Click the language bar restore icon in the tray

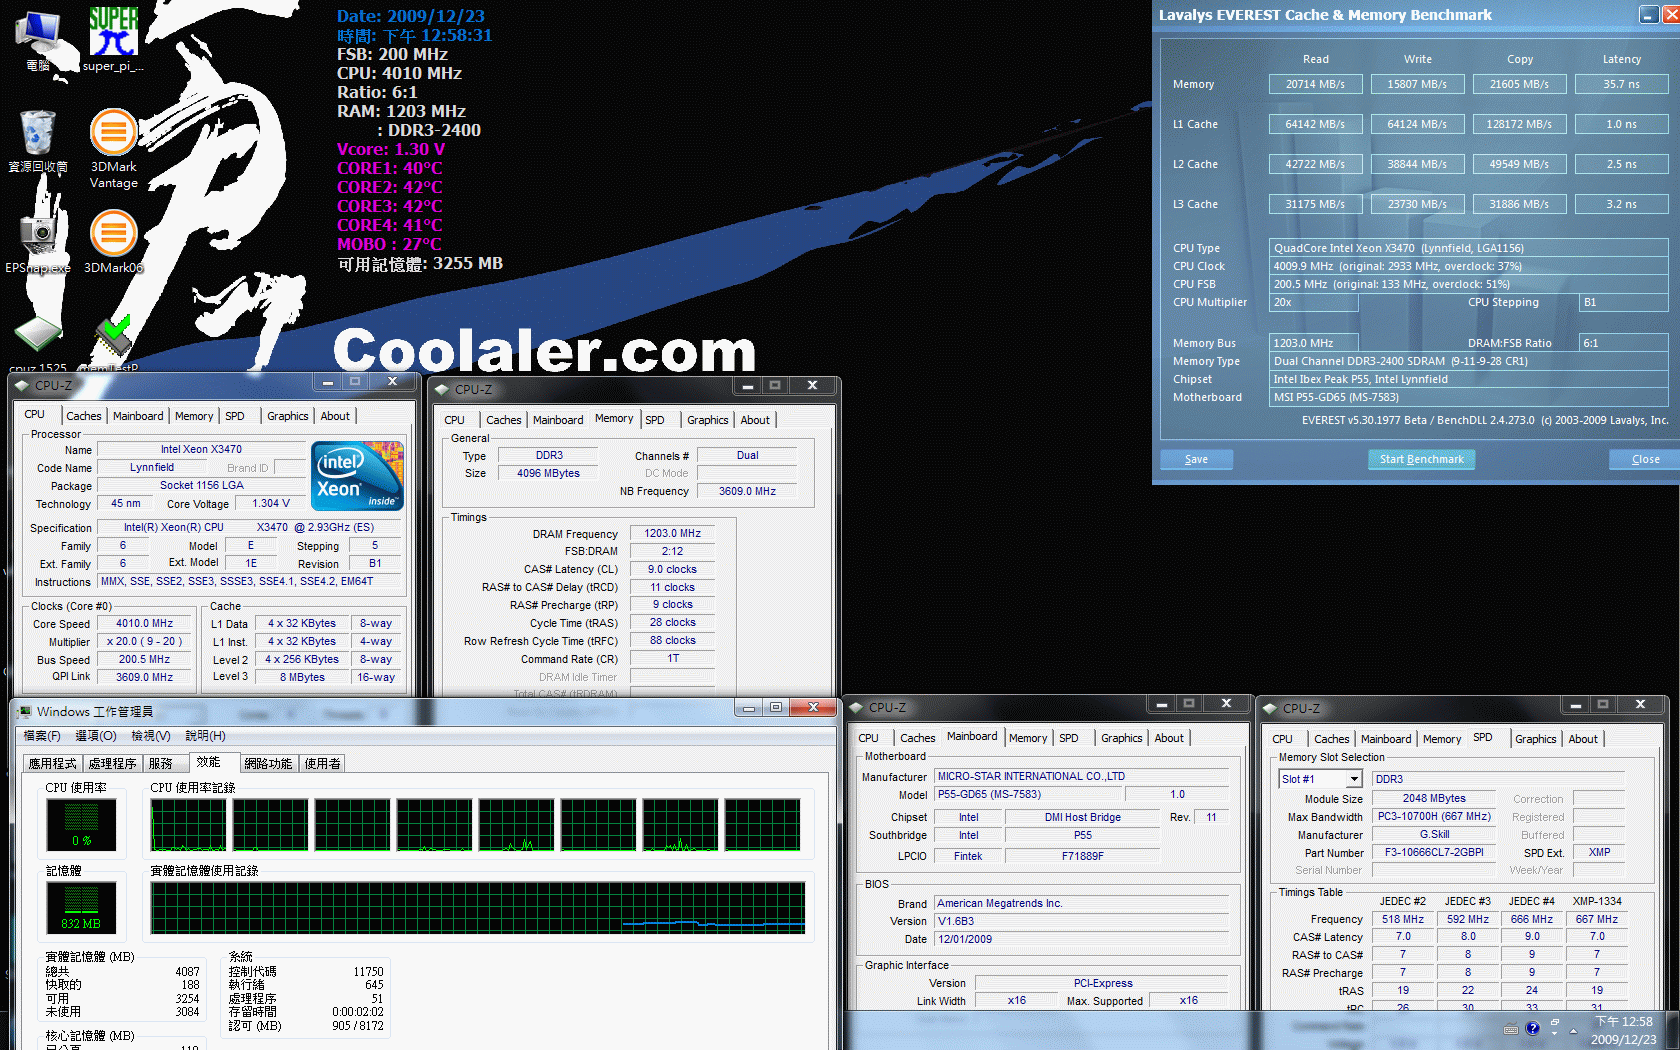click(x=1555, y=1024)
